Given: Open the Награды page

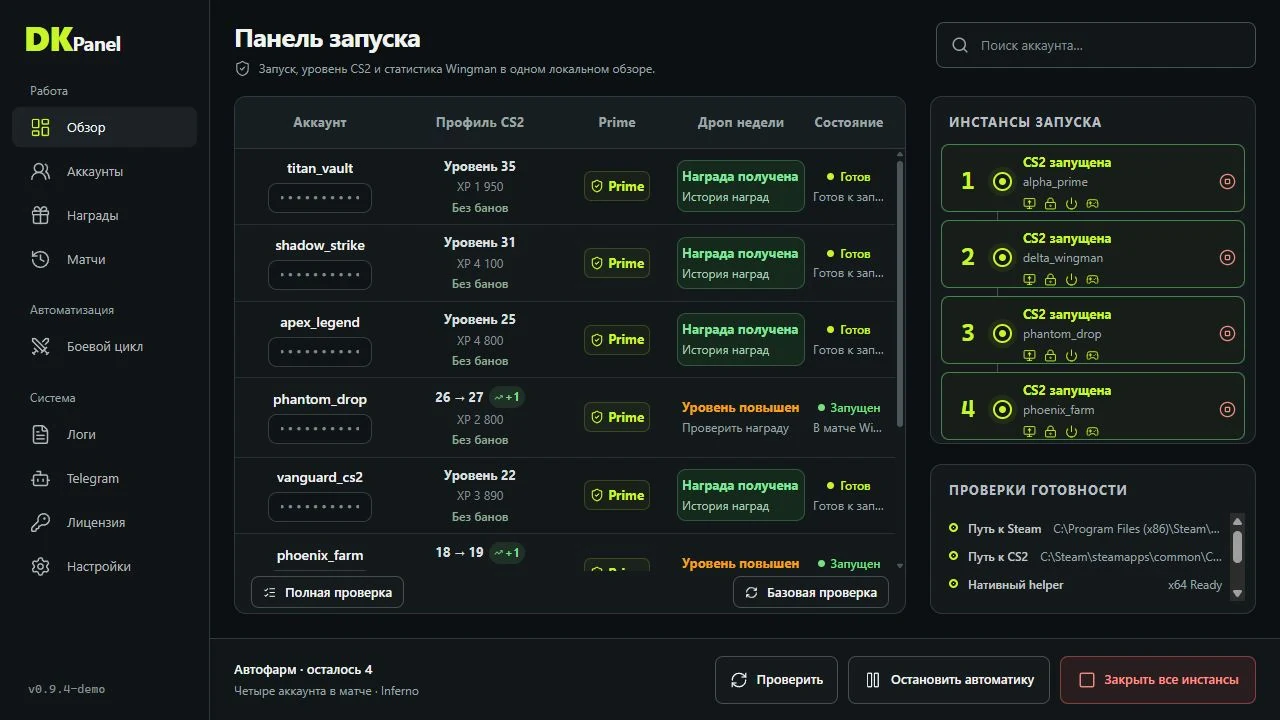Looking at the screenshot, I should pyautogui.click(x=105, y=215).
